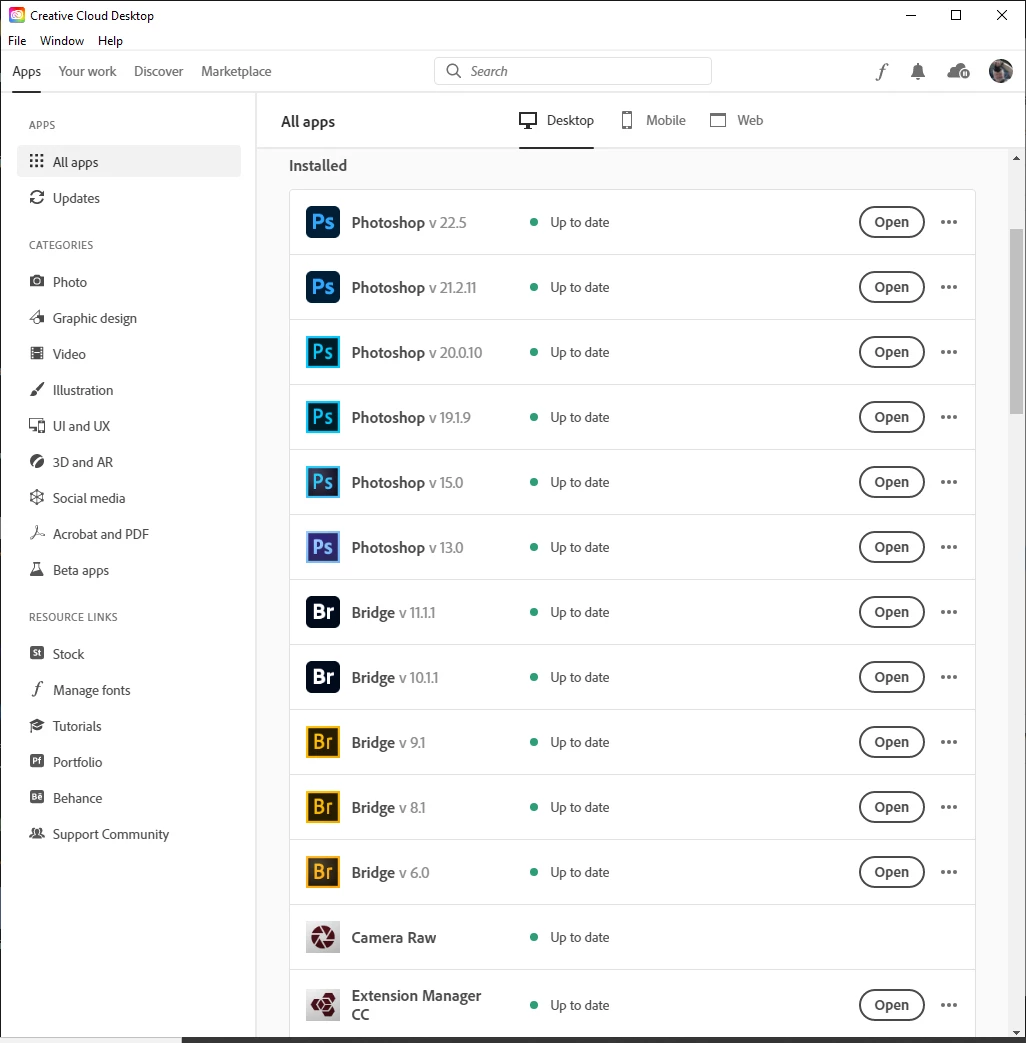Click the Extension Manager CC icon

(x=323, y=1005)
